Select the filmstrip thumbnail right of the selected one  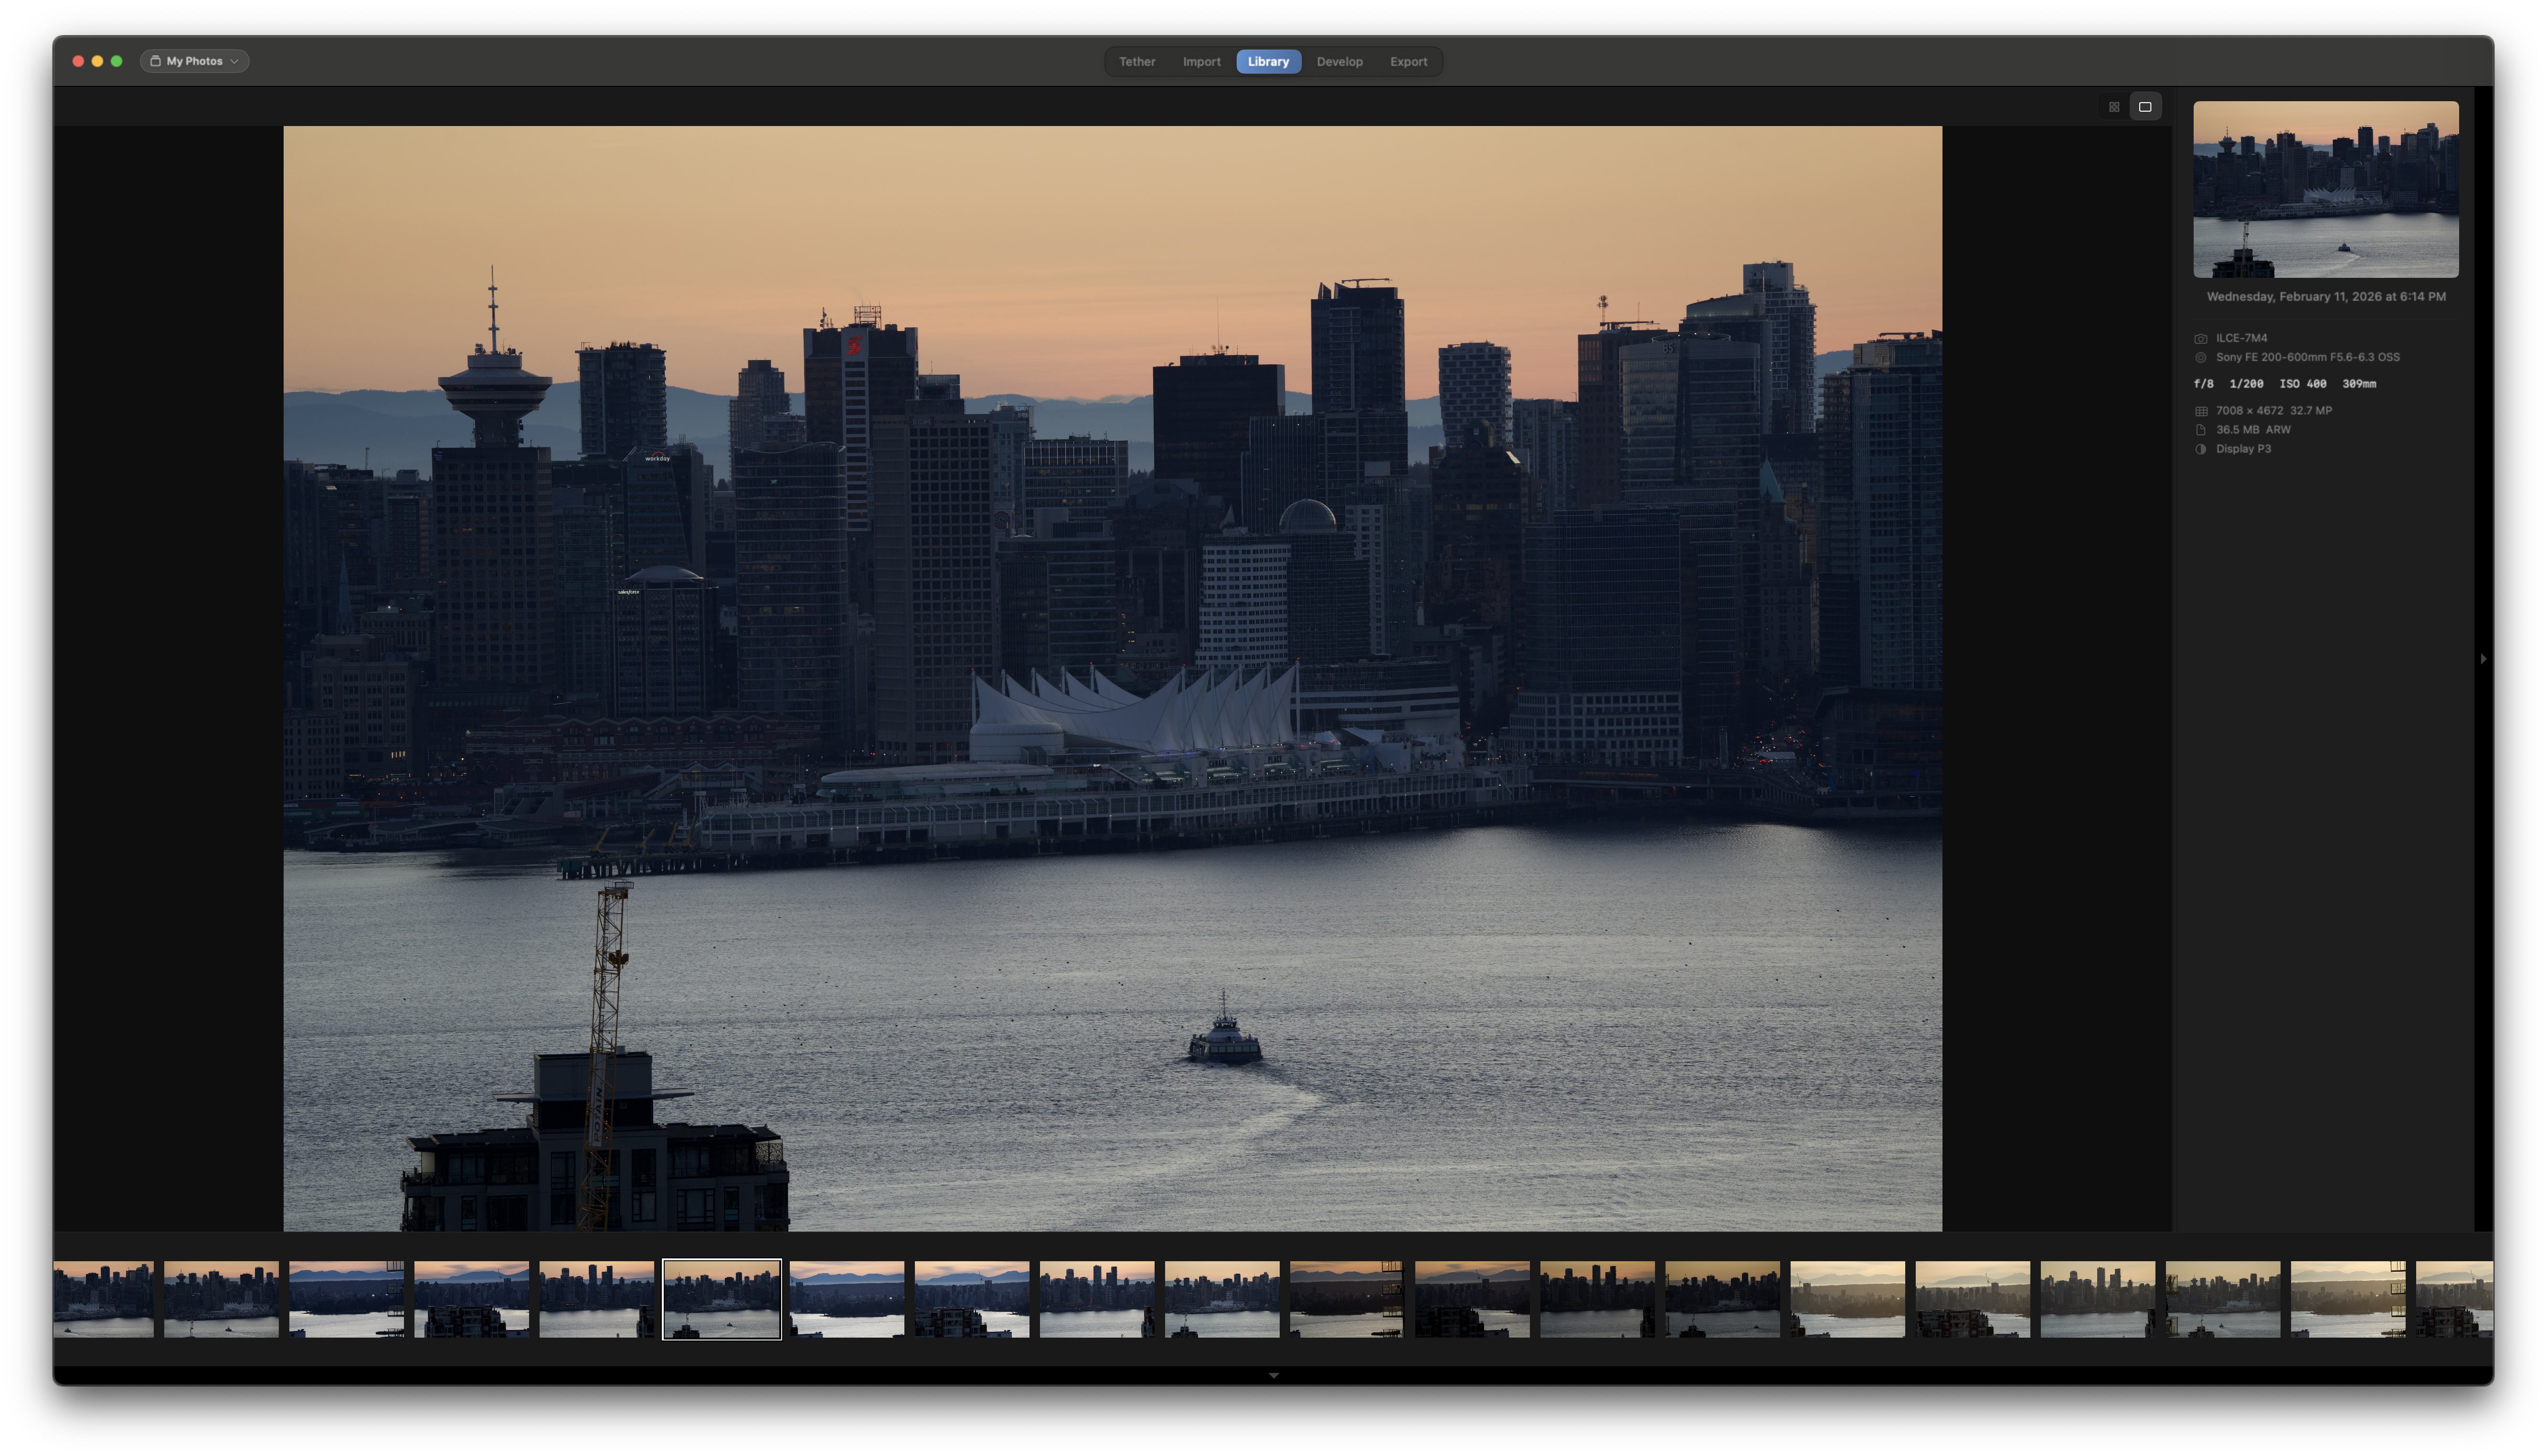coord(846,1299)
